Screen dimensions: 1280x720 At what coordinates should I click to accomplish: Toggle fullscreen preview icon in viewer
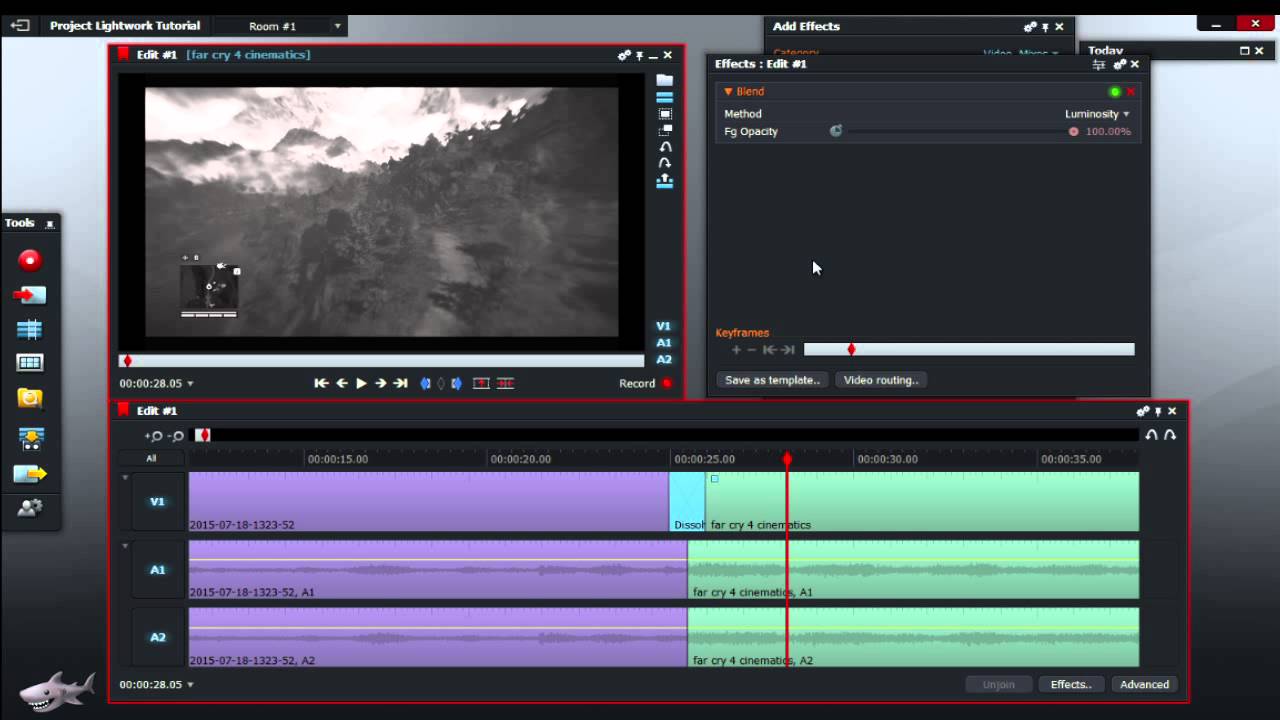point(665,114)
